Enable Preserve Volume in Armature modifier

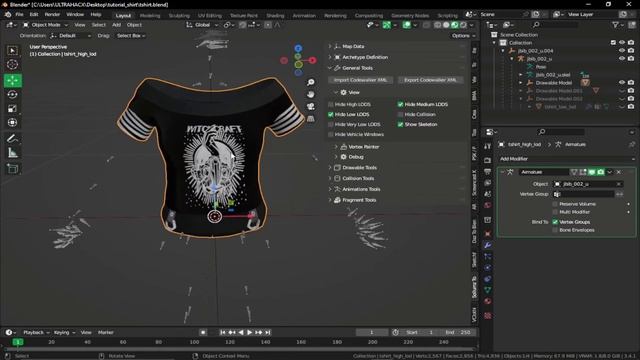(555, 204)
